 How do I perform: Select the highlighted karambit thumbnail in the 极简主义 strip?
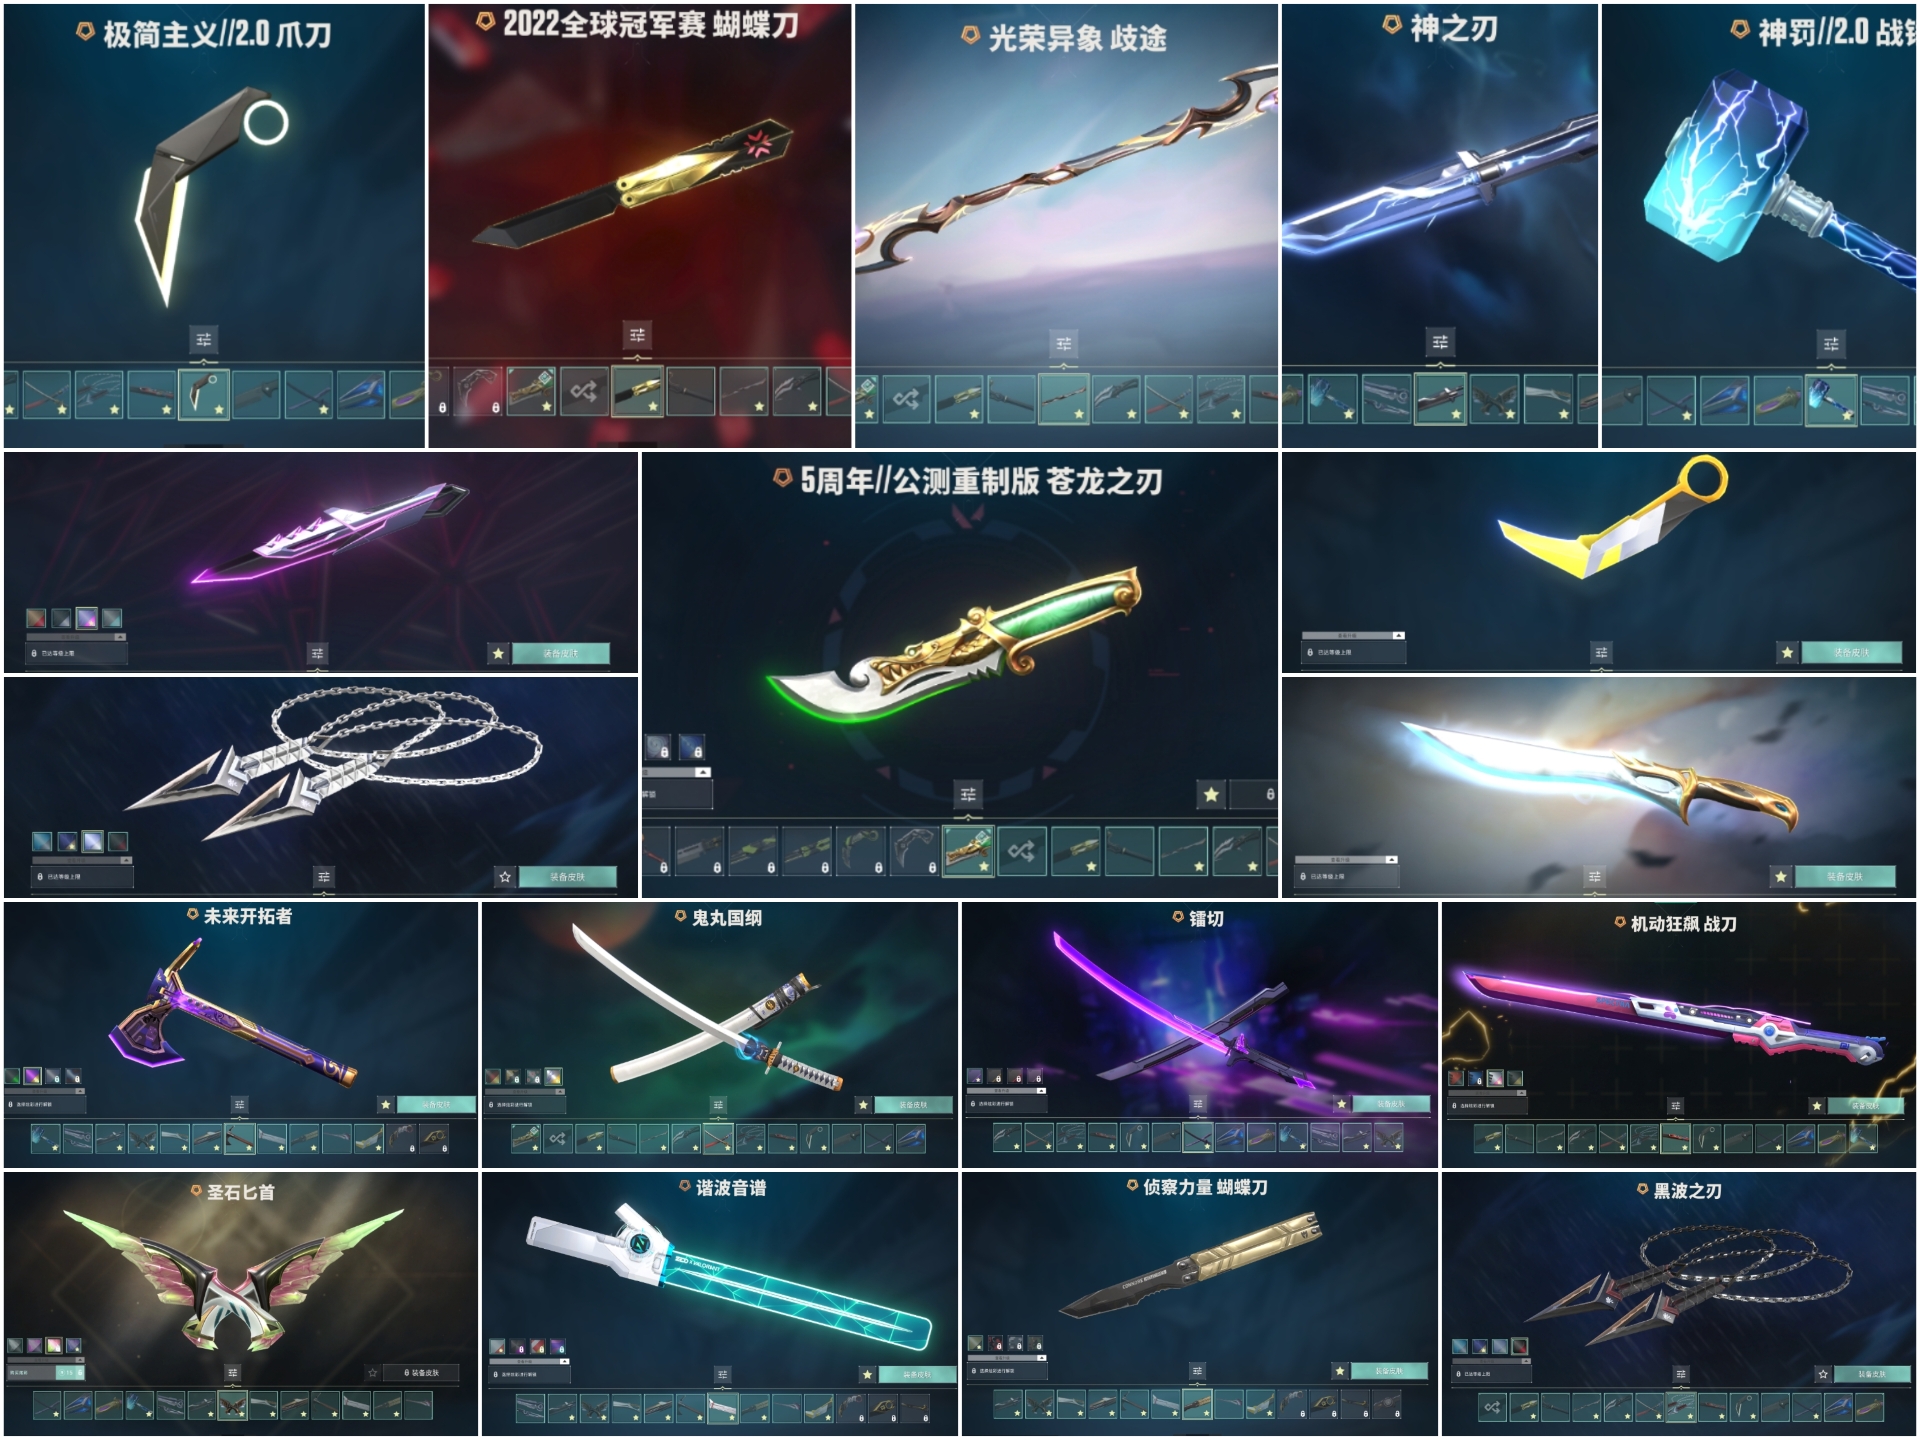[204, 394]
